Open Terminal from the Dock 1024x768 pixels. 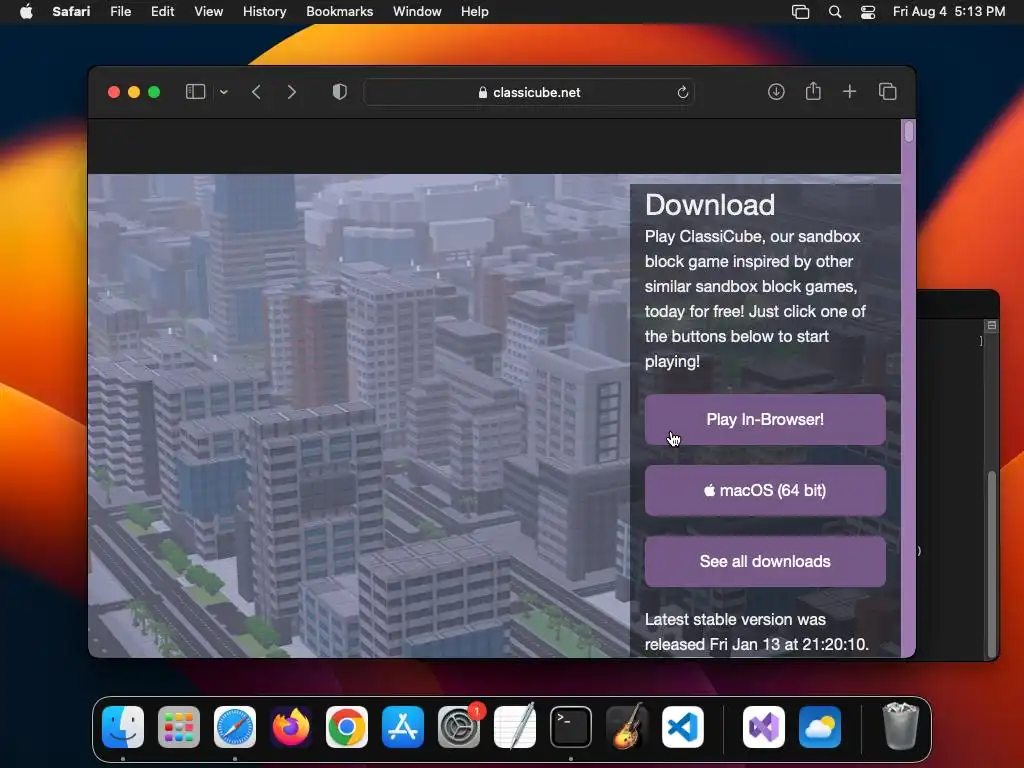[571, 727]
